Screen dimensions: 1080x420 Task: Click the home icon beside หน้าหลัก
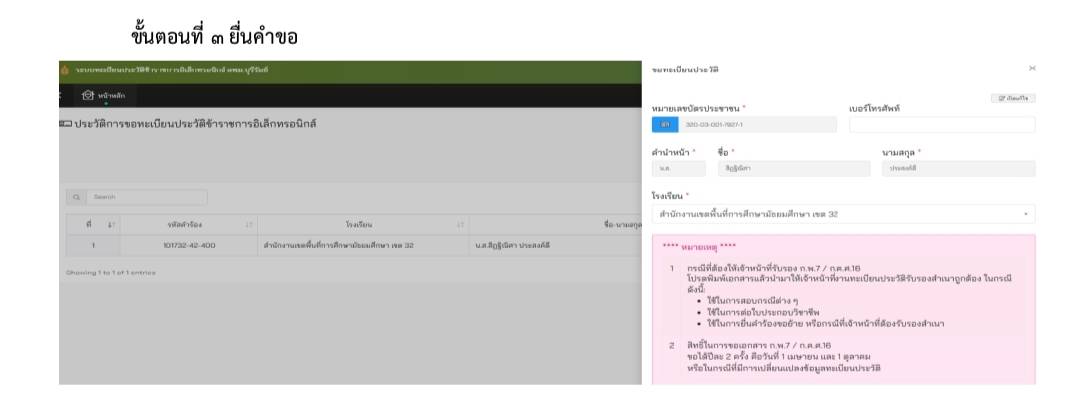tap(87, 96)
